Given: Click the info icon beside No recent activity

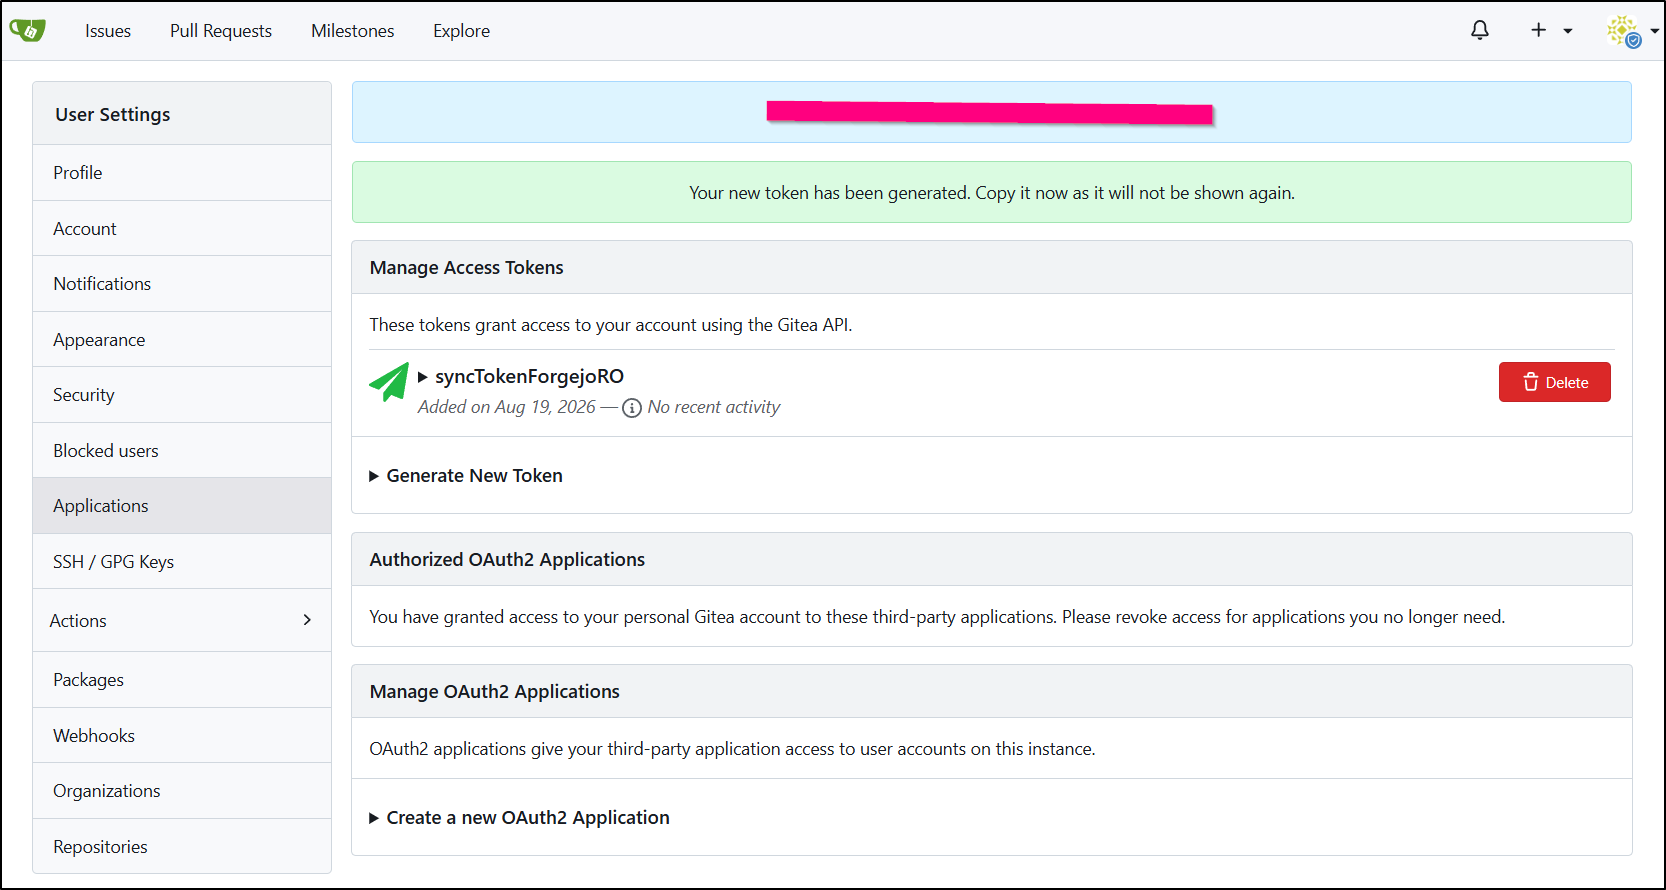Looking at the screenshot, I should (x=632, y=408).
